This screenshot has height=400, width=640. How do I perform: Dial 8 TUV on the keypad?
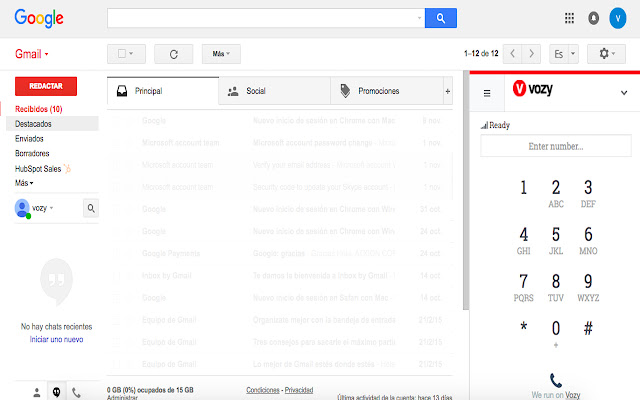(x=556, y=287)
